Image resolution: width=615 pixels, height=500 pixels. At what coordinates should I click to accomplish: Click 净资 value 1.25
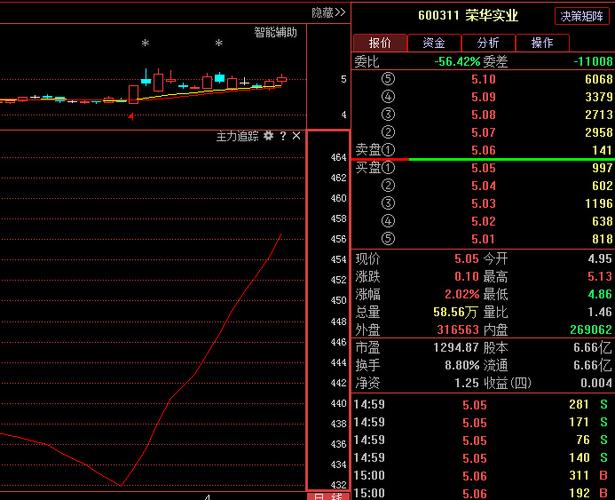[467, 383]
